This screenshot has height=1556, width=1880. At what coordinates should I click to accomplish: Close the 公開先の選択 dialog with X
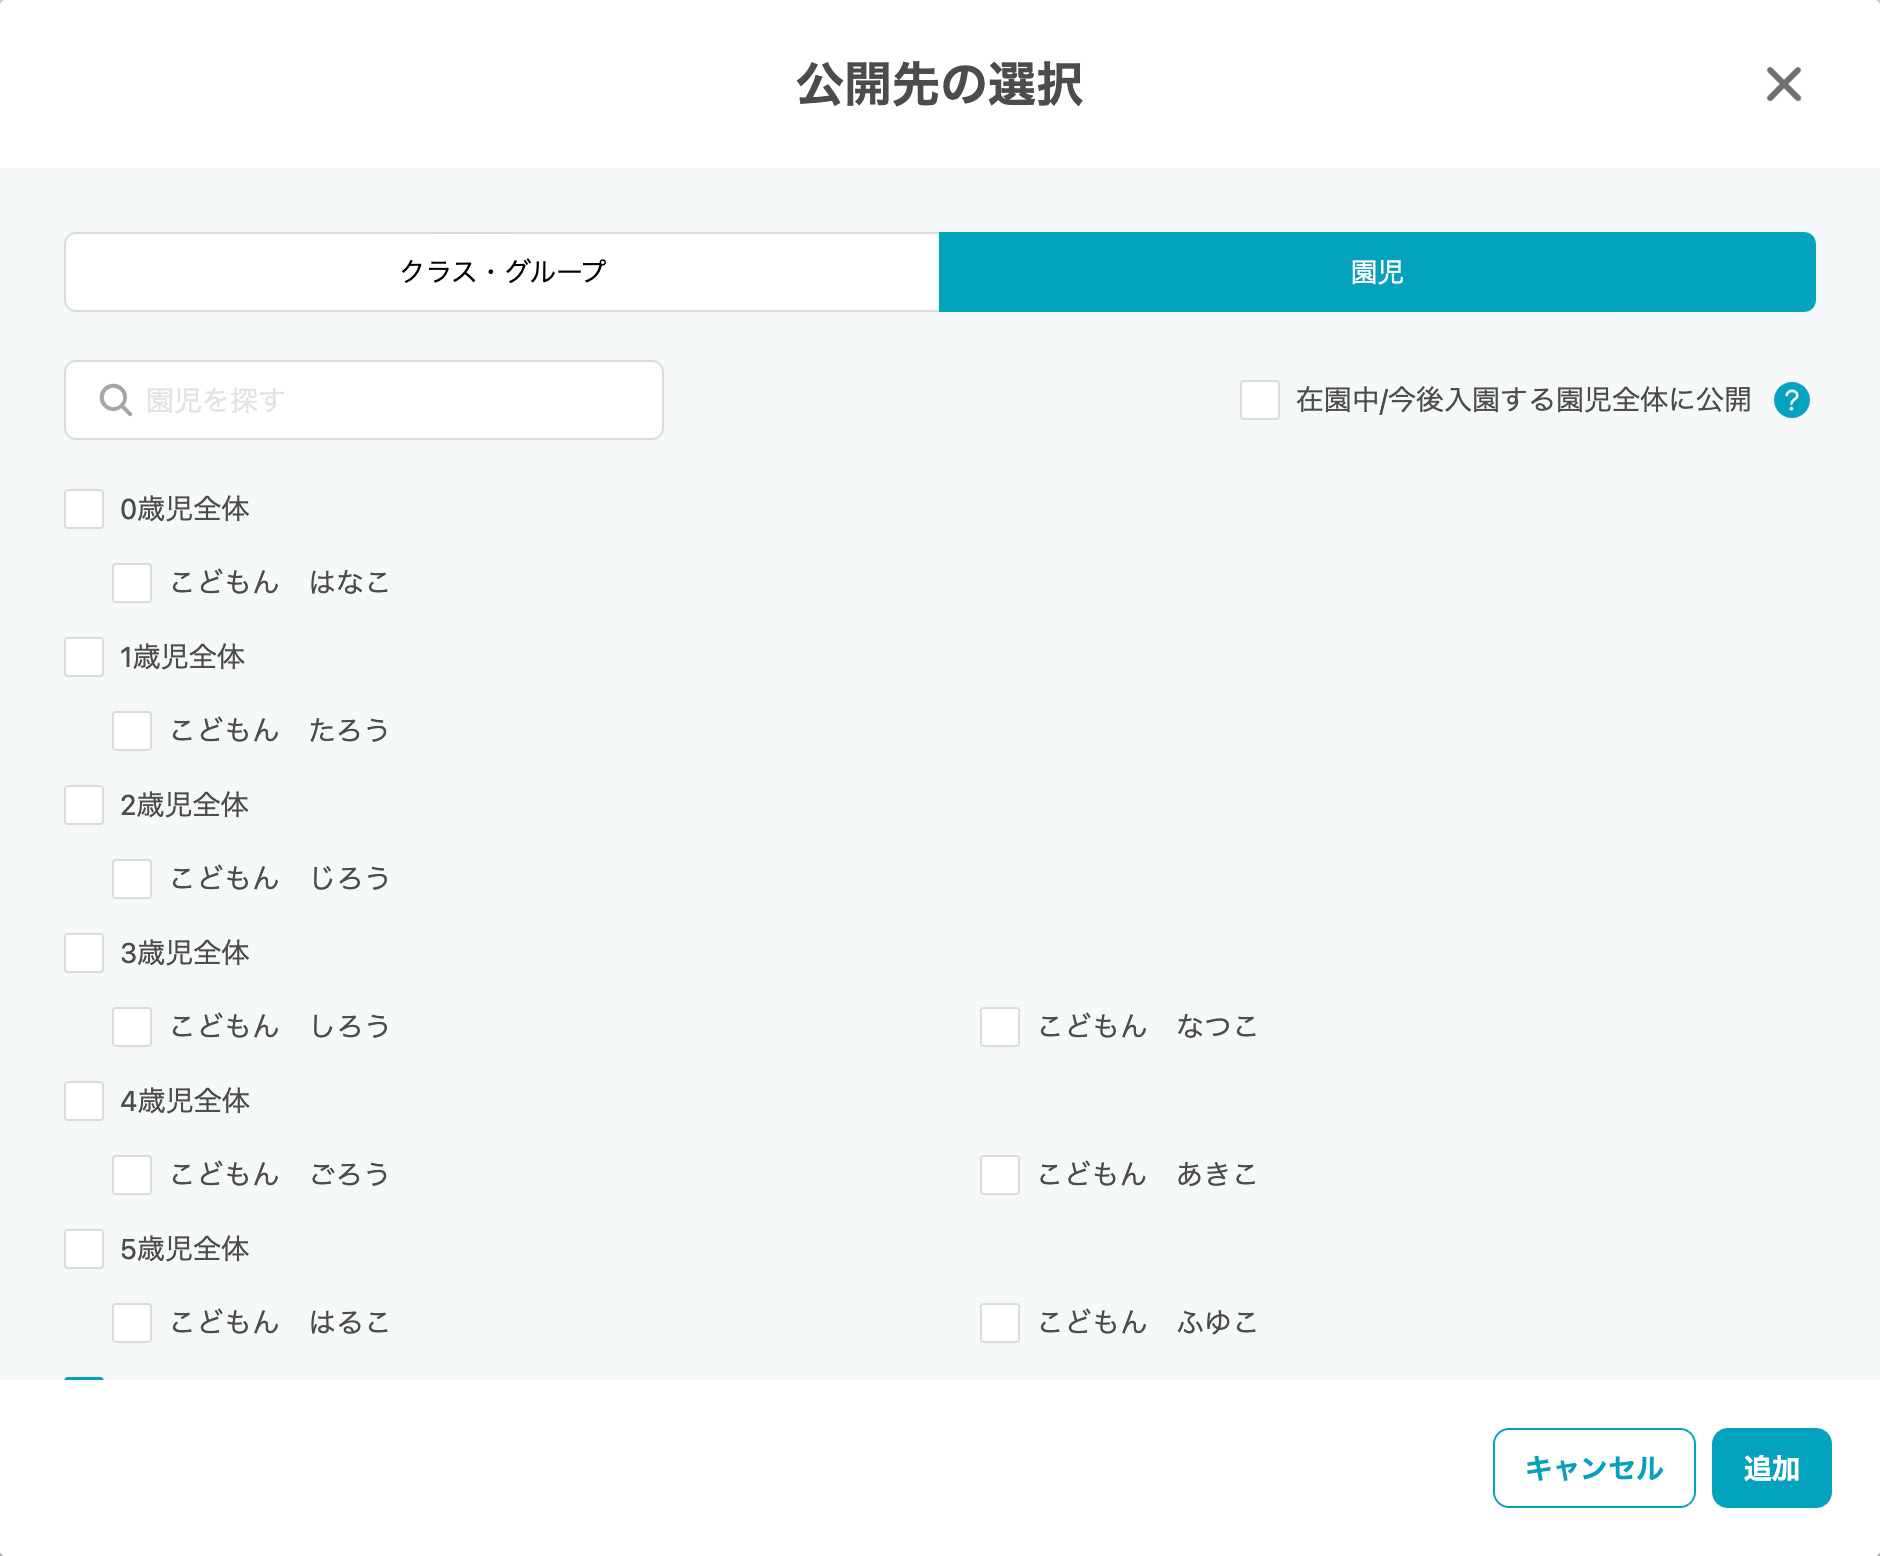(x=1783, y=85)
